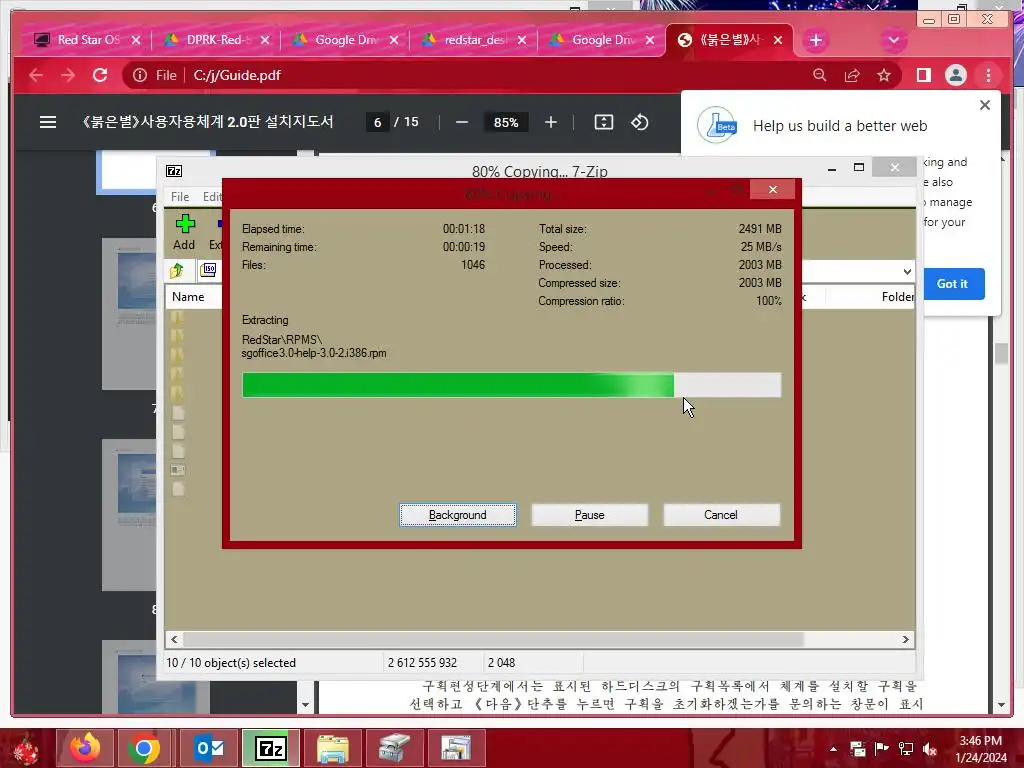Click the thumbnail sidebar scroll down arrow
The image size is (1024, 768).
[x=305, y=705]
